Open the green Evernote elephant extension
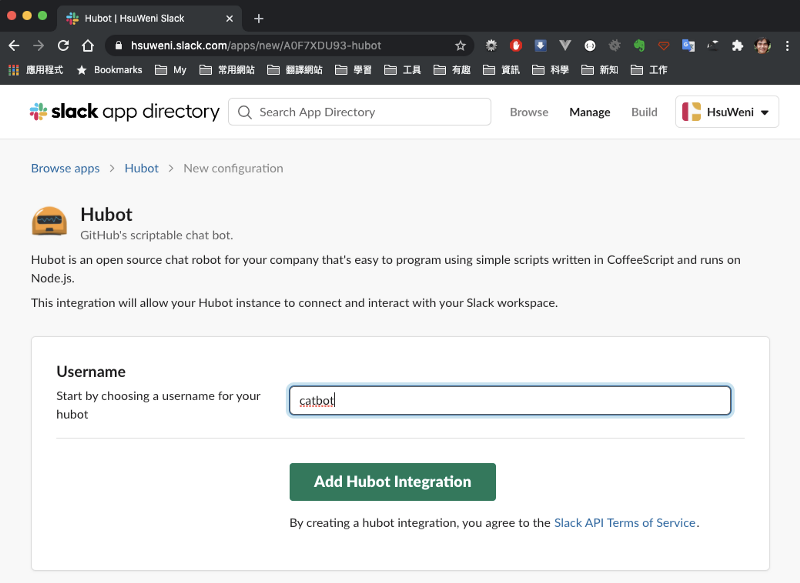Screen dimensions: 800x583 (x=639, y=45)
